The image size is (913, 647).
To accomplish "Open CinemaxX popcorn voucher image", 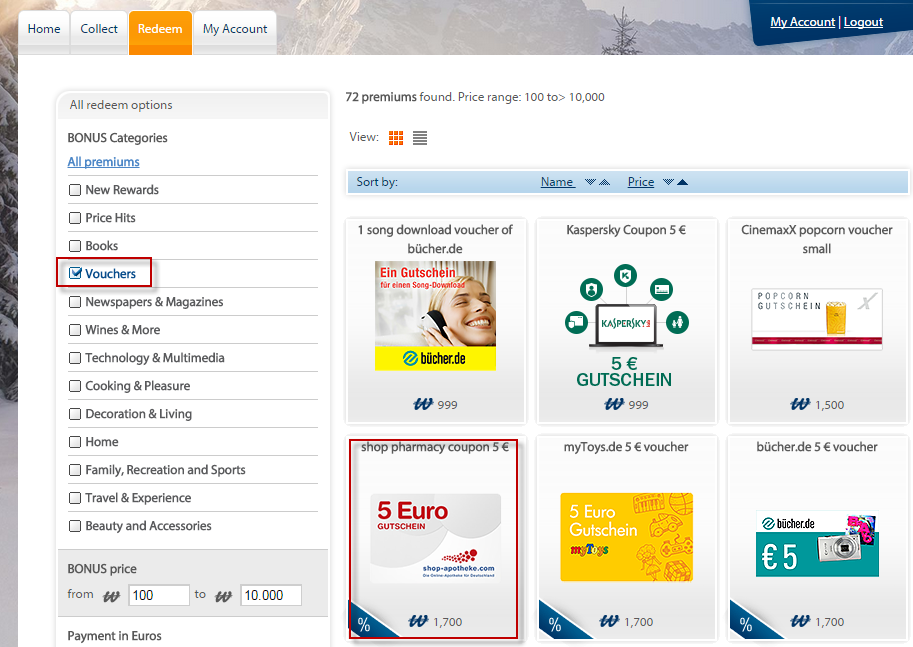I will [817, 319].
